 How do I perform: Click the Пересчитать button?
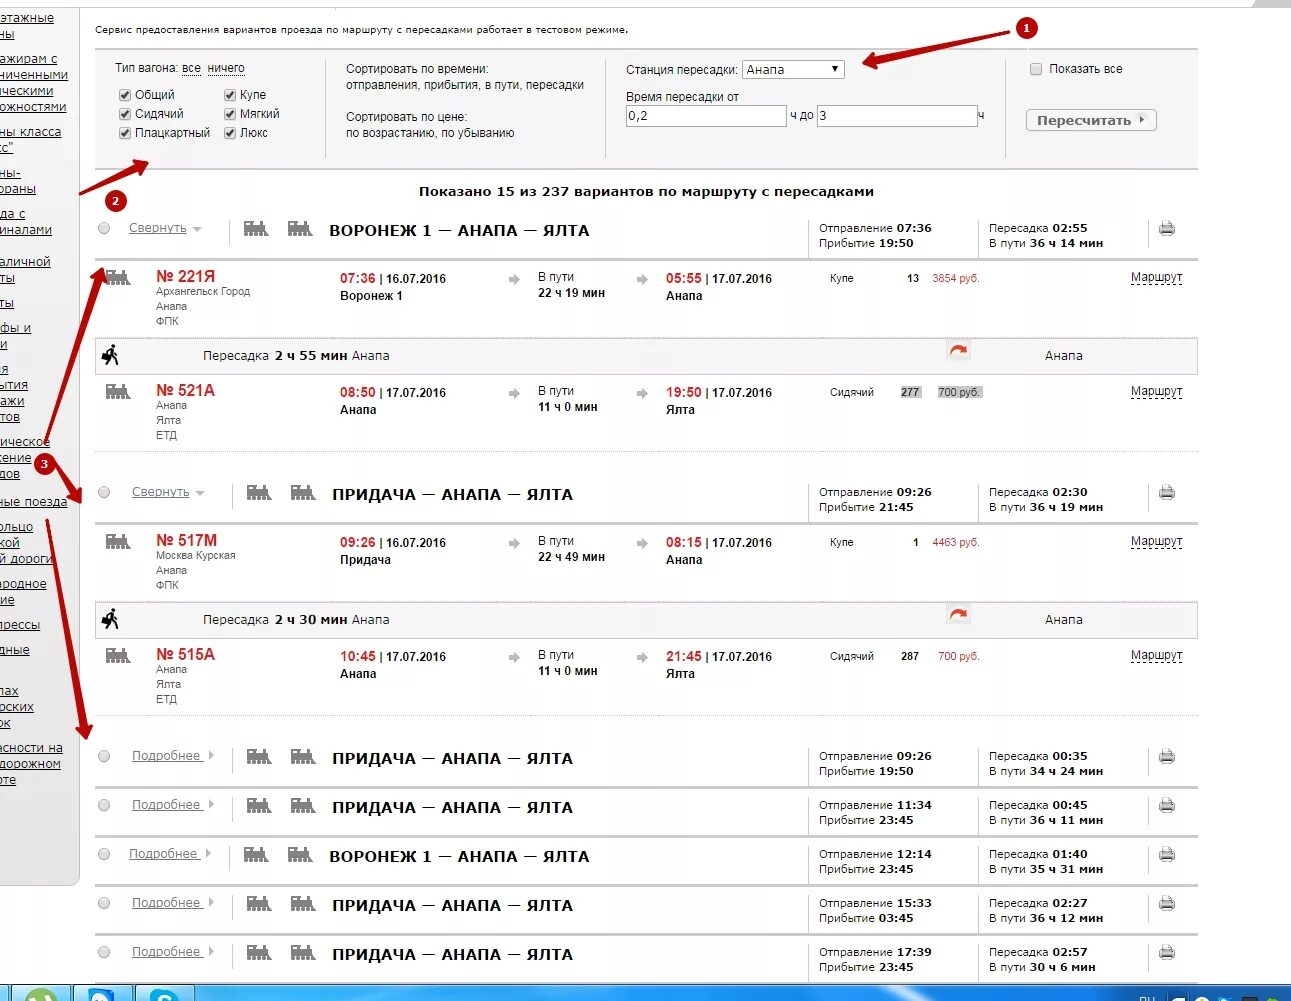pyautogui.click(x=1091, y=120)
